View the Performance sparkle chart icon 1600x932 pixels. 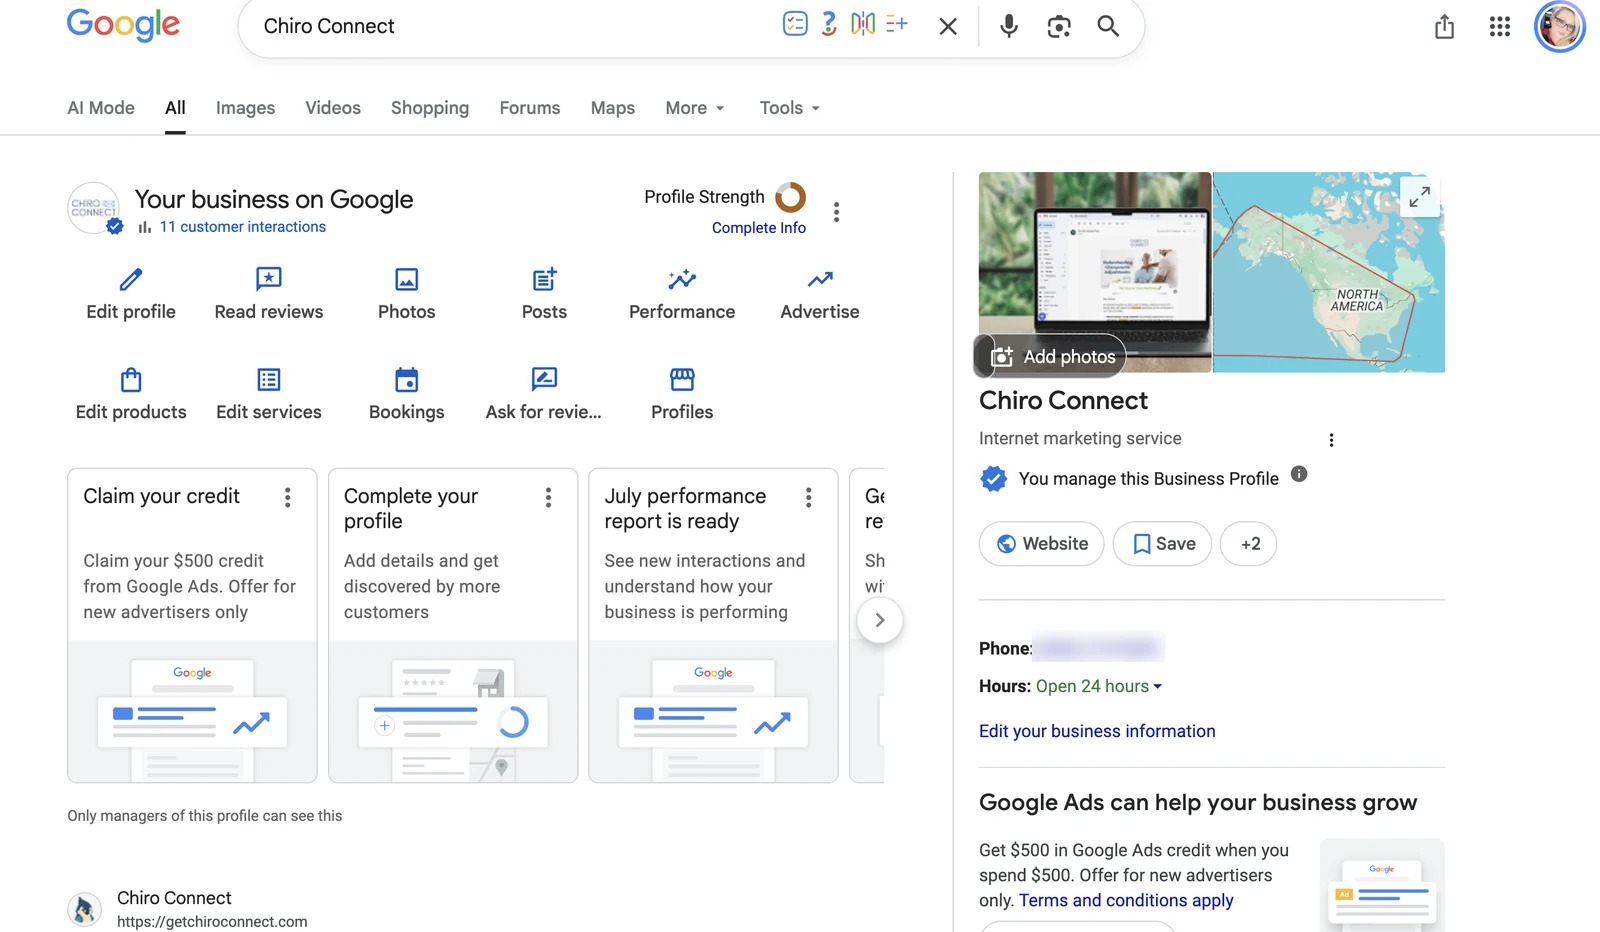point(682,279)
